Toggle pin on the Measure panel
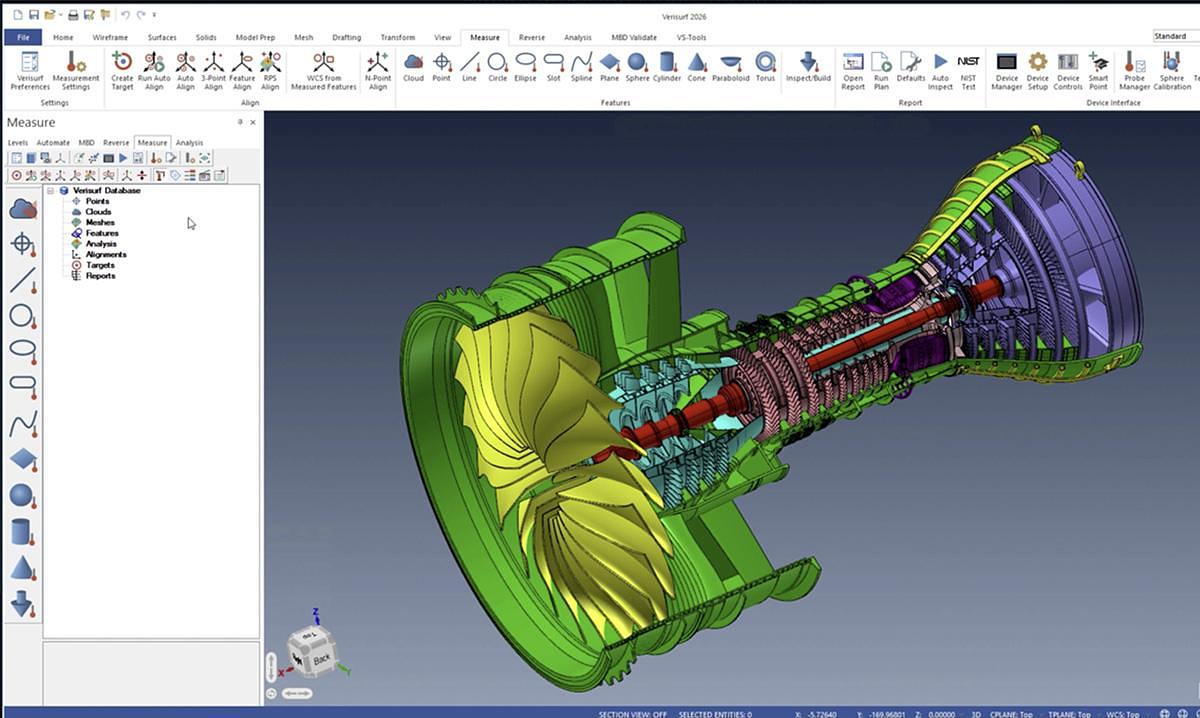Screen dimensions: 1200x718 [x=240, y=122]
